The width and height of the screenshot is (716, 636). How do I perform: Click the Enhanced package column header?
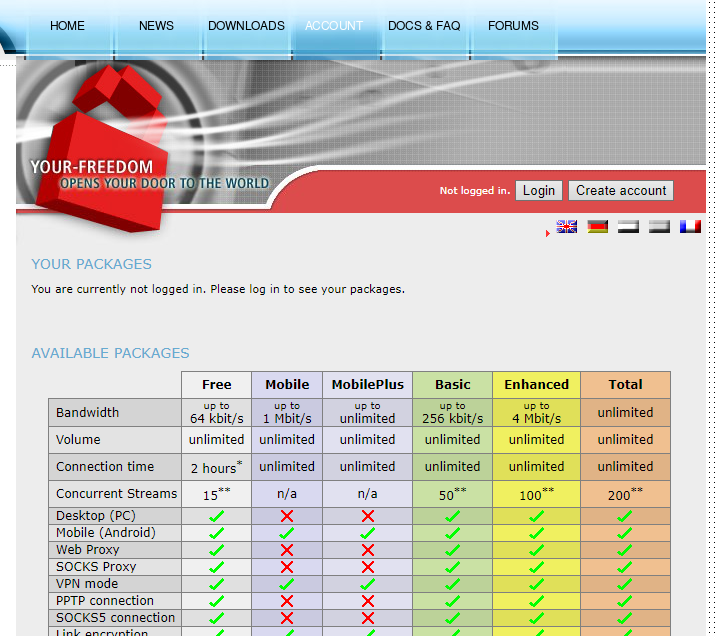pyautogui.click(x=537, y=384)
